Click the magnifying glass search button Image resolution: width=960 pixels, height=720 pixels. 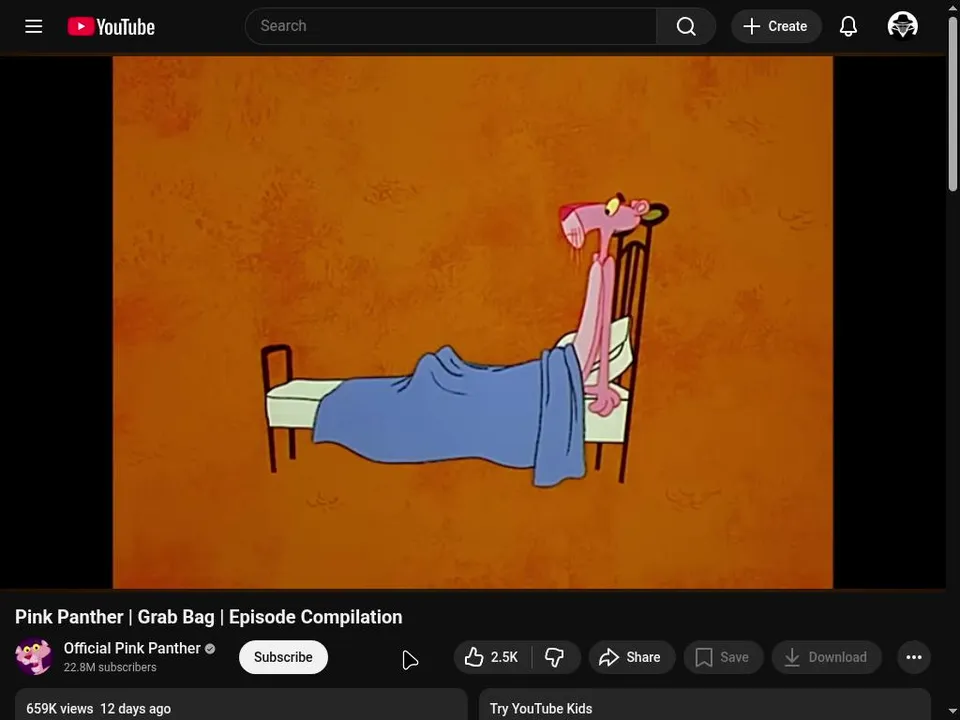tap(686, 26)
